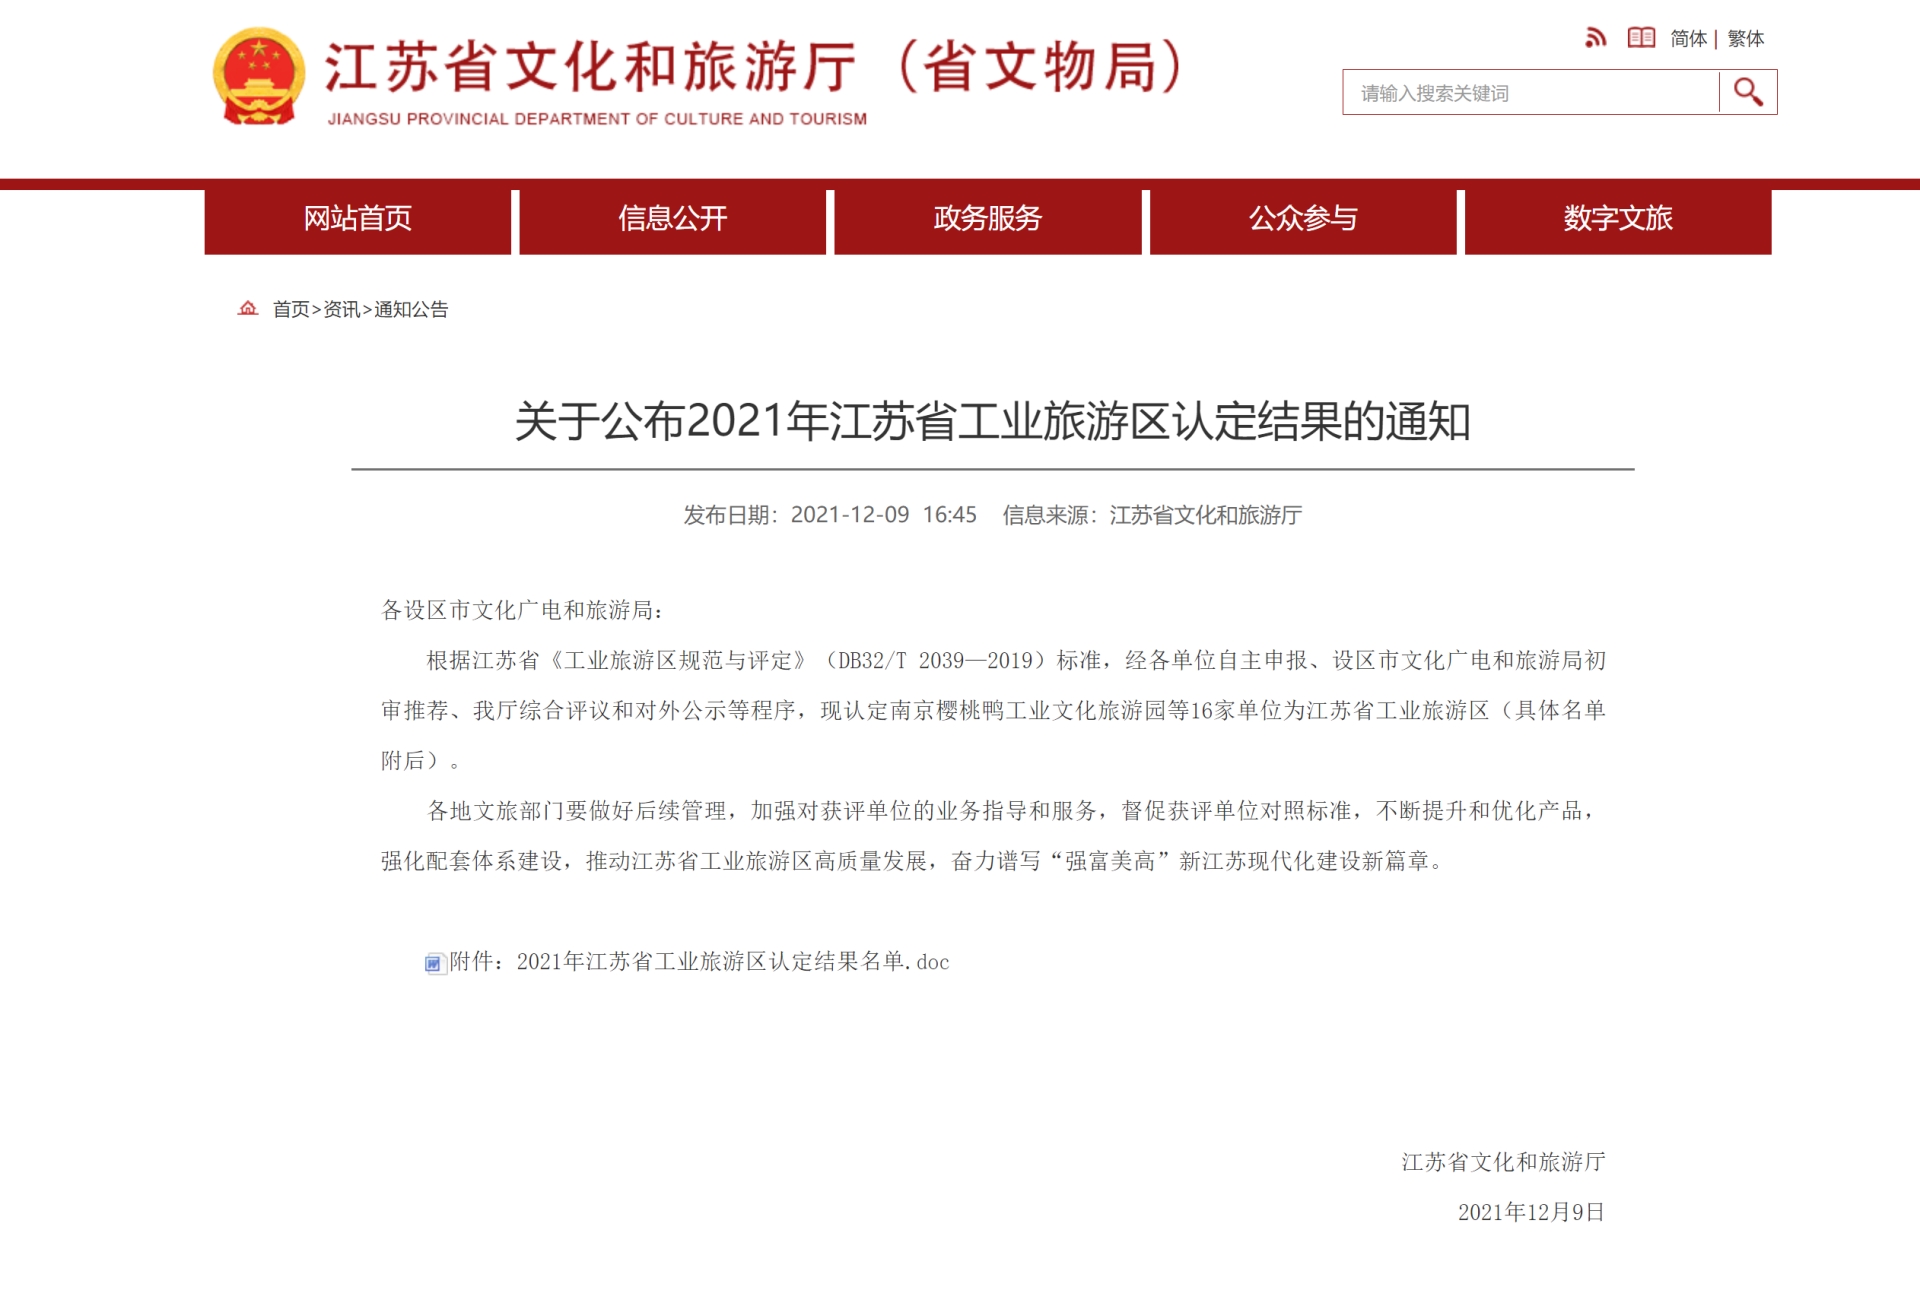Open 通知公告 from the breadcrumb

[x=411, y=310]
